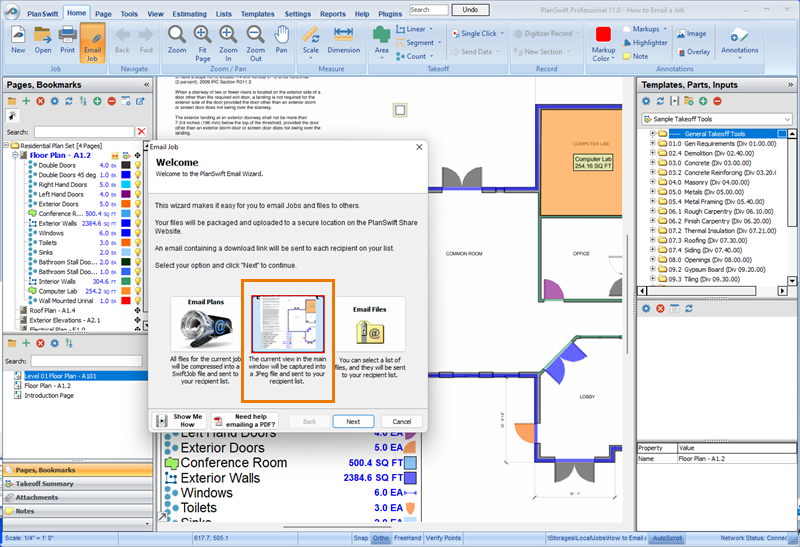
Task: Click gear icon in Templates panel toolbar
Action: pos(646,101)
